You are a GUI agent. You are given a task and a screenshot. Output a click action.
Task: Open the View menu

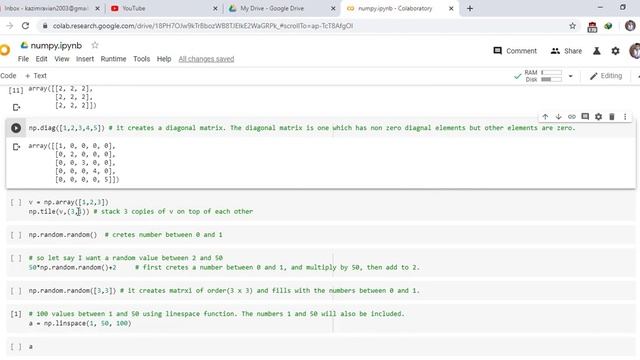coord(62,59)
